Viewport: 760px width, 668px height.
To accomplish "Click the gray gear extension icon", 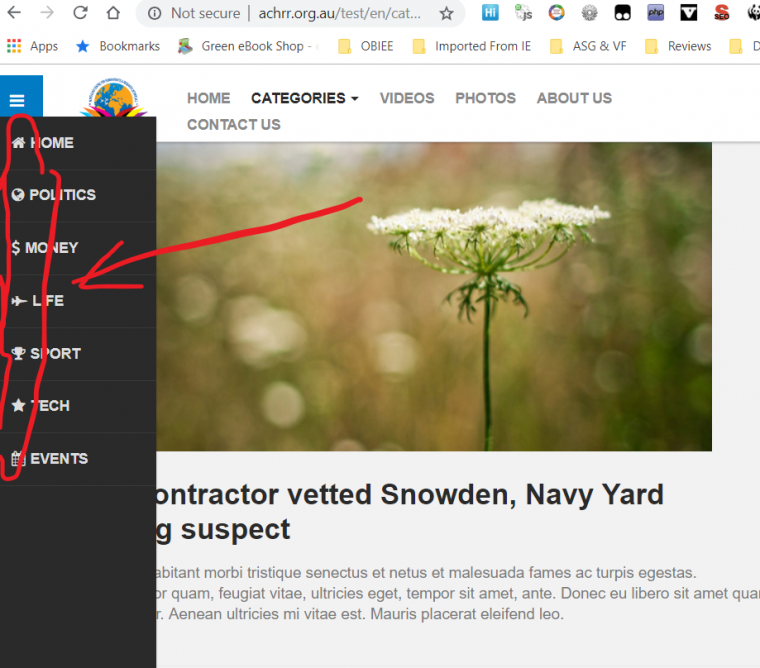I will pos(589,13).
